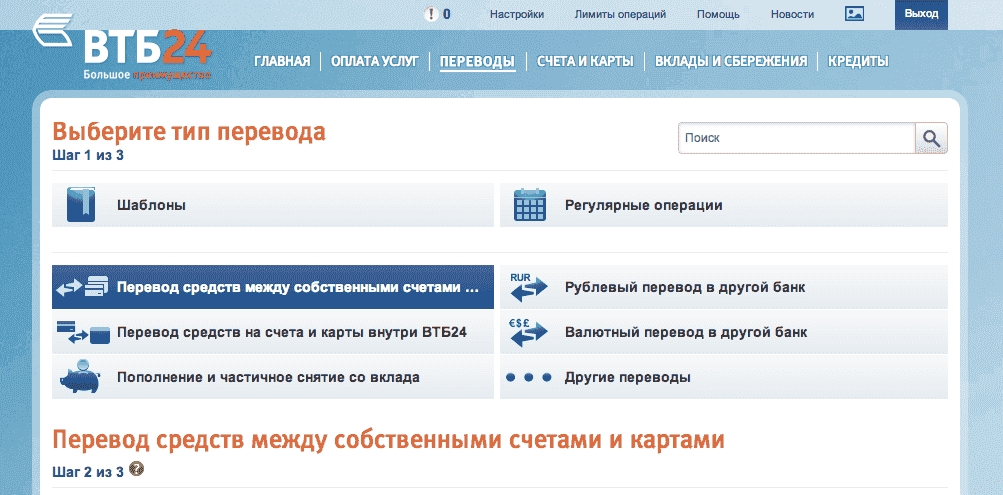
Task: Open the picture icon in top bar
Action: pos(854,14)
